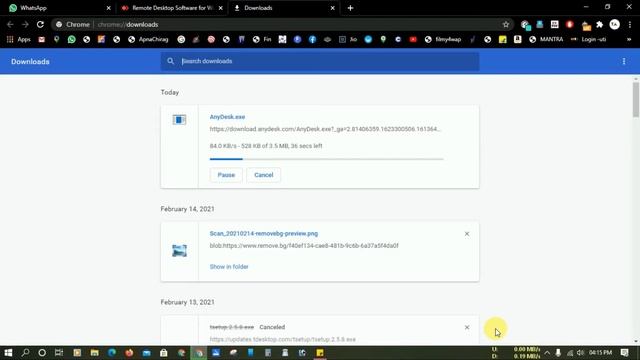
Task: Open Cortana from the taskbar
Action: pyautogui.click(x=42, y=353)
